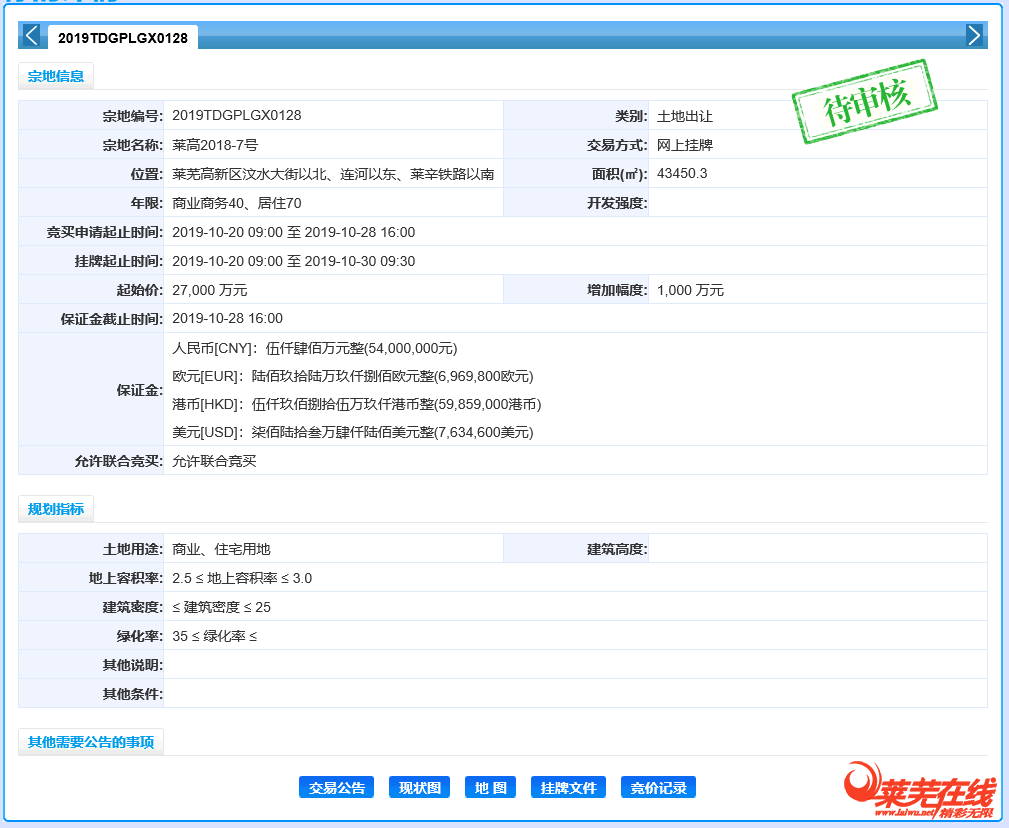
Task: Click the transaction method 网上挂牌
Action: [x=685, y=145]
